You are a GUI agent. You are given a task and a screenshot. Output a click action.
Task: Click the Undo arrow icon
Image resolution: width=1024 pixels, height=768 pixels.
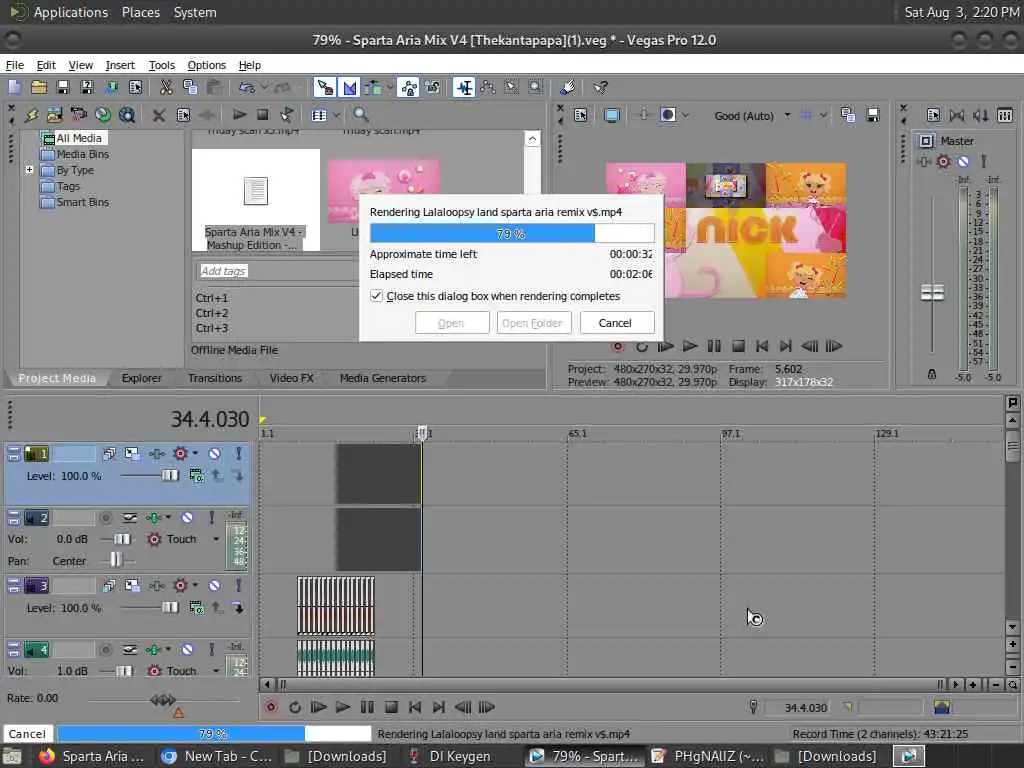click(247, 87)
